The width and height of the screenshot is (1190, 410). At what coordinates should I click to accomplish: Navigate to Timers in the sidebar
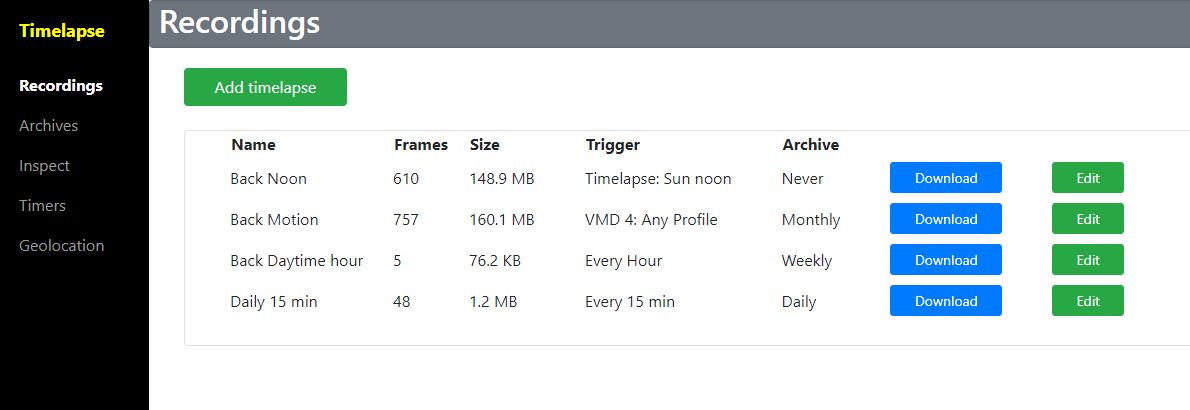coord(42,206)
